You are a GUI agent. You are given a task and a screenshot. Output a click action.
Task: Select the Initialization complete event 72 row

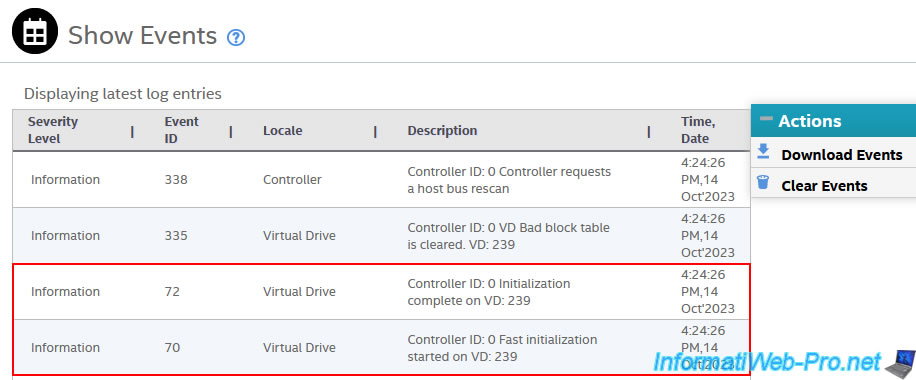[x=381, y=292]
